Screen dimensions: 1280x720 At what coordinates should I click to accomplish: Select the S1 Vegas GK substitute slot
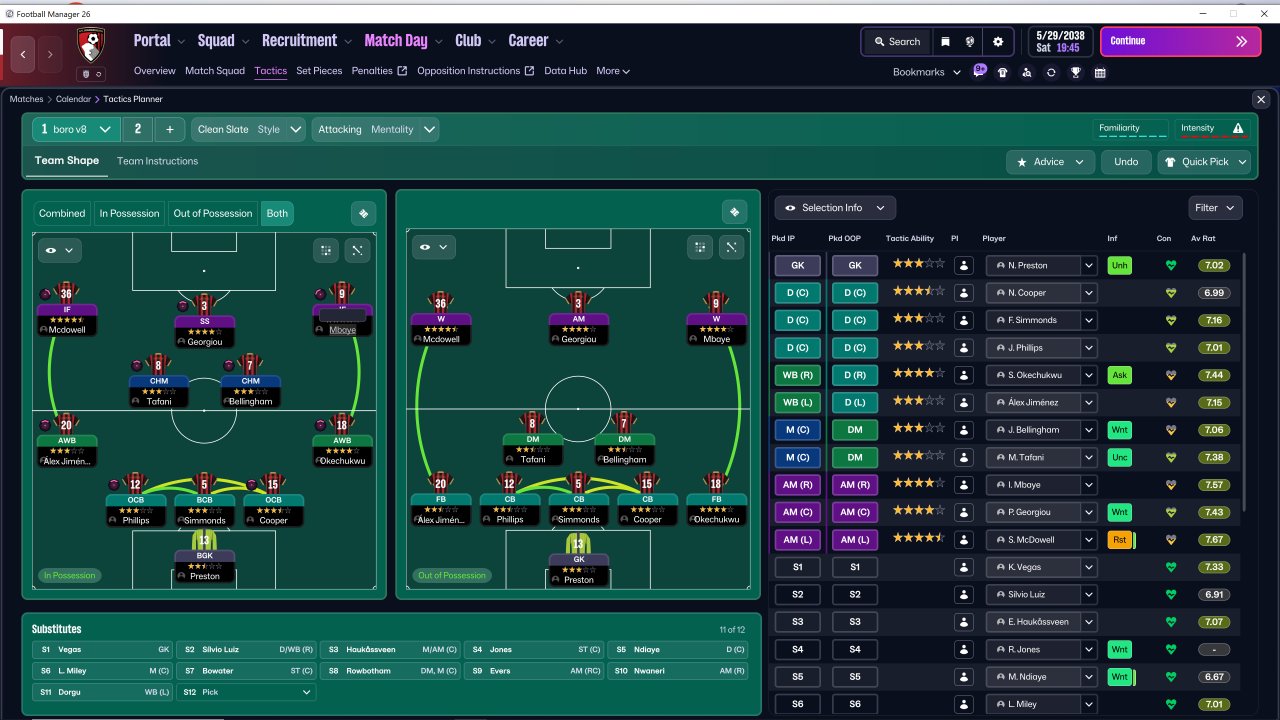click(101, 650)
